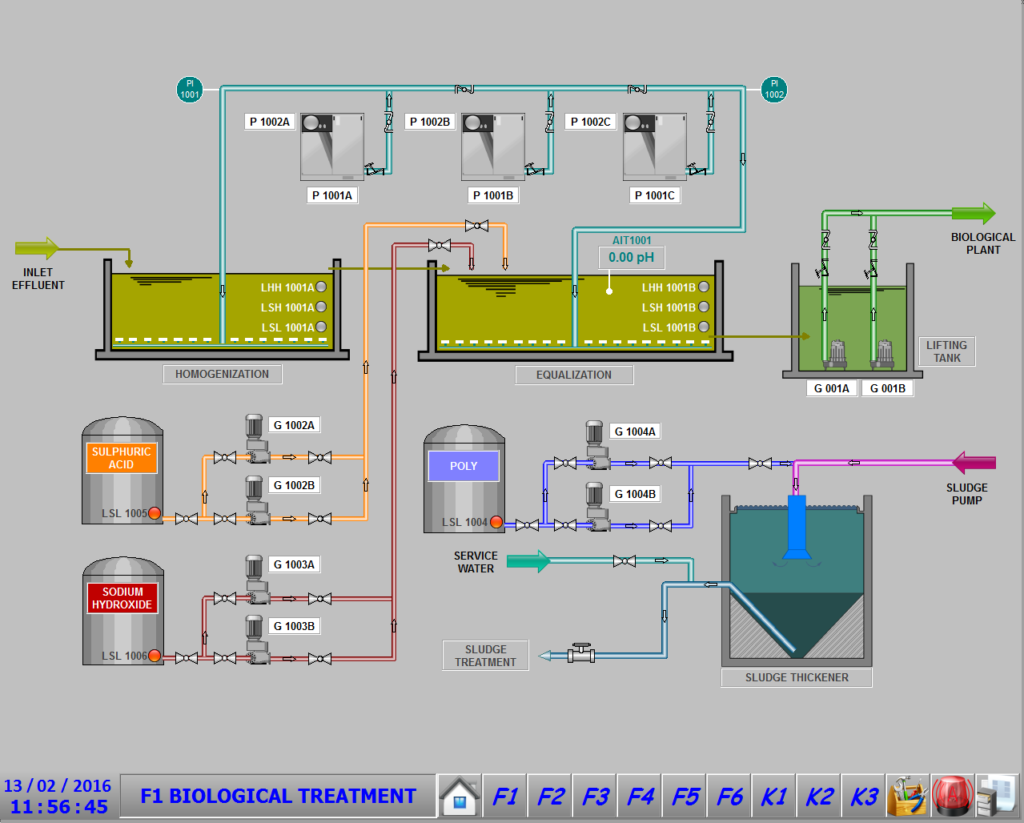Switch to the F5 screen tab
The width and height of the screenshot is (1024, 823).
[x=685, y=796]
